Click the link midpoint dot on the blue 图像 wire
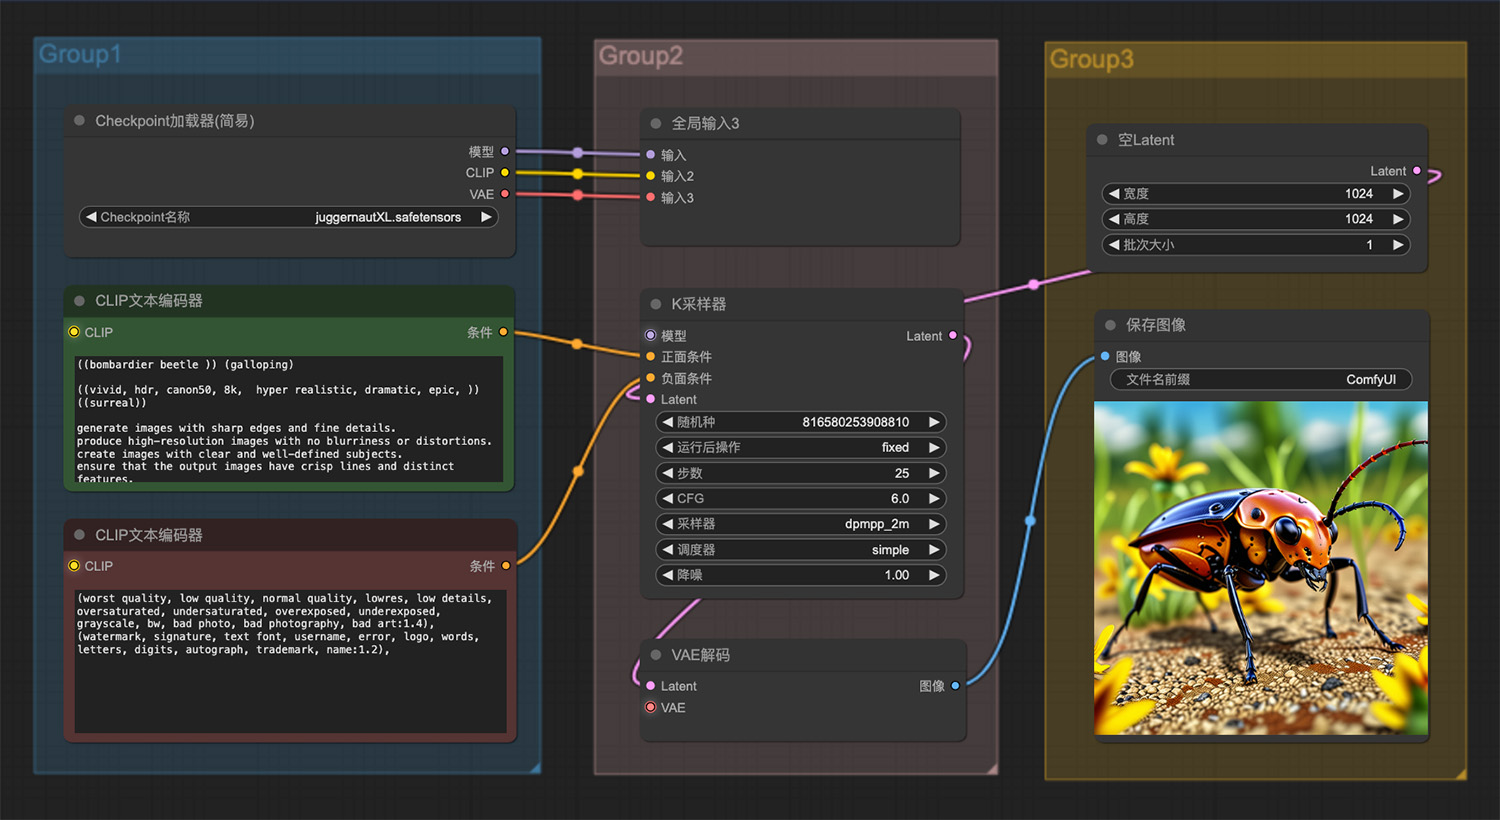1500x820 pixels. [x=1030, y=520]
